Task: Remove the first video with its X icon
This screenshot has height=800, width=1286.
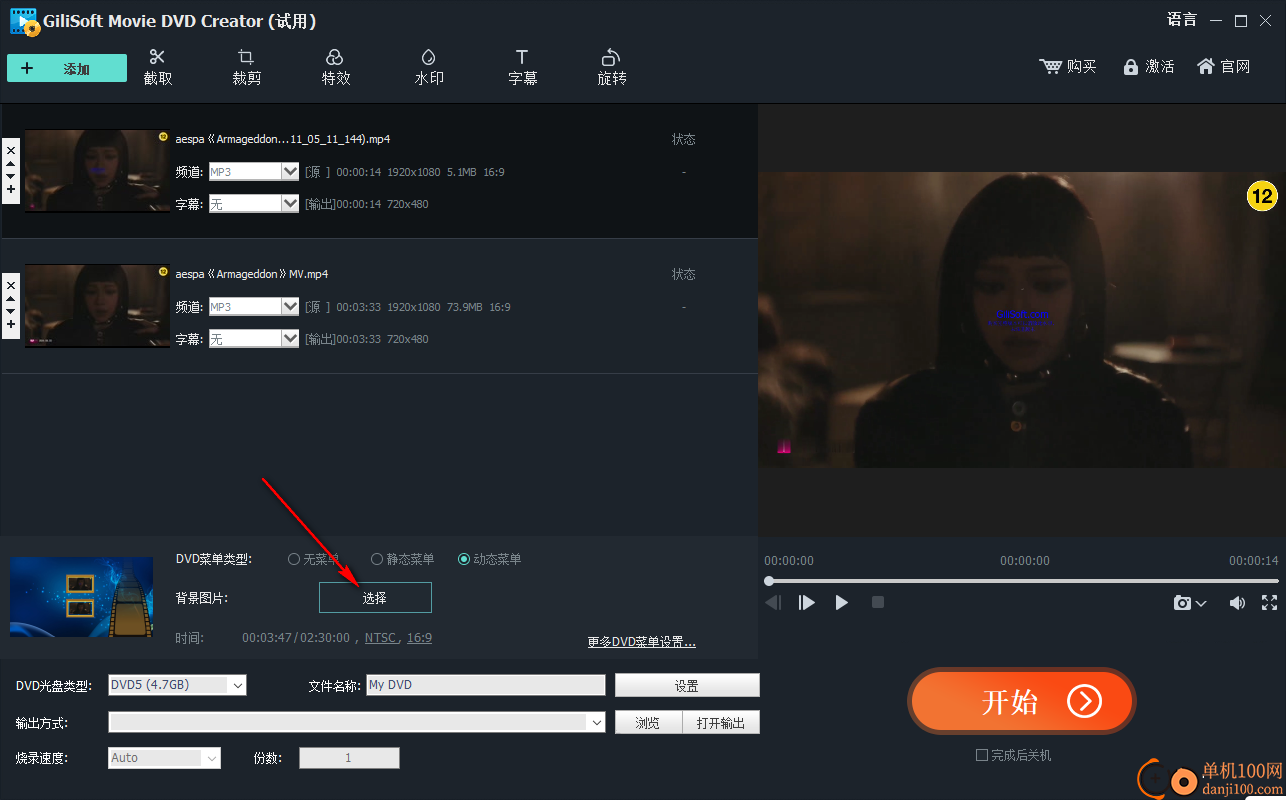Action: pos(11,150)
